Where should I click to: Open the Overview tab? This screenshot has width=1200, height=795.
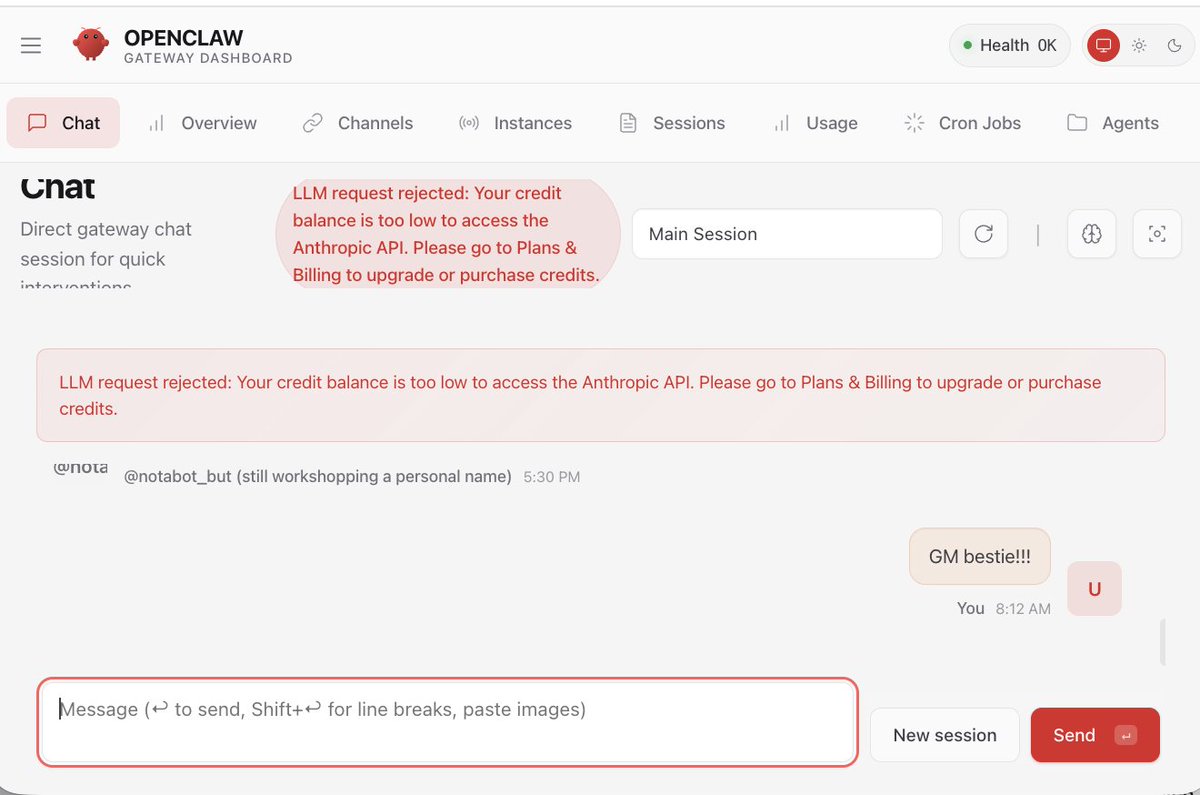[x=202, y=123]
